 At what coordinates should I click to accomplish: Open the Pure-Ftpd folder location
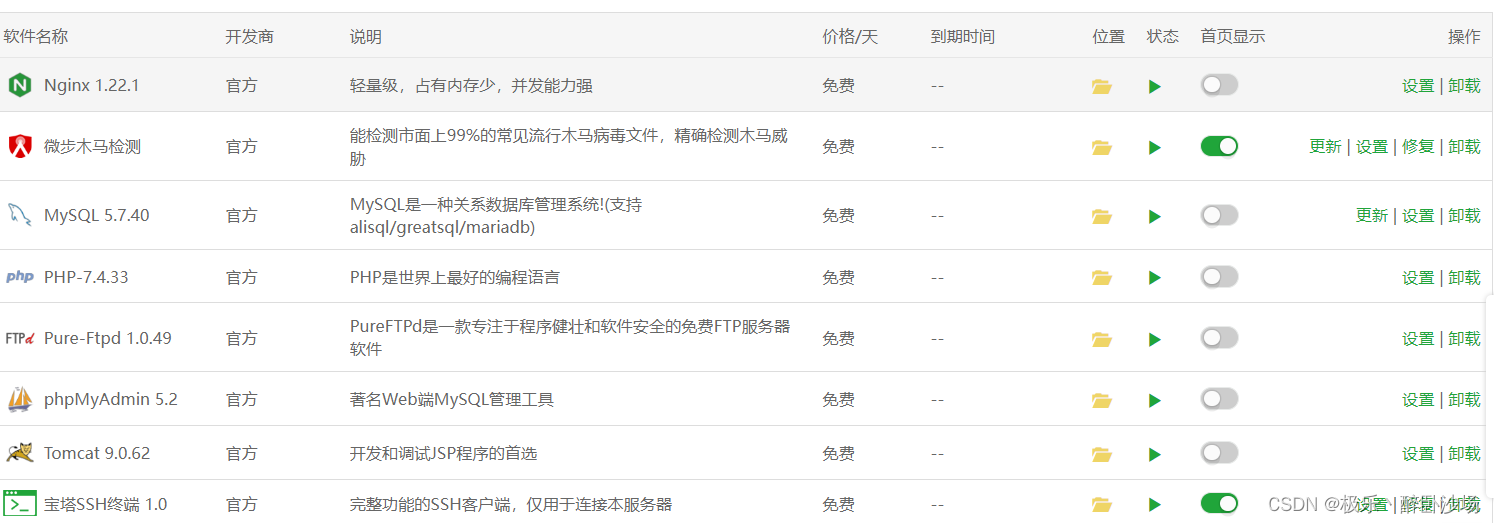tap(1102, 339)
